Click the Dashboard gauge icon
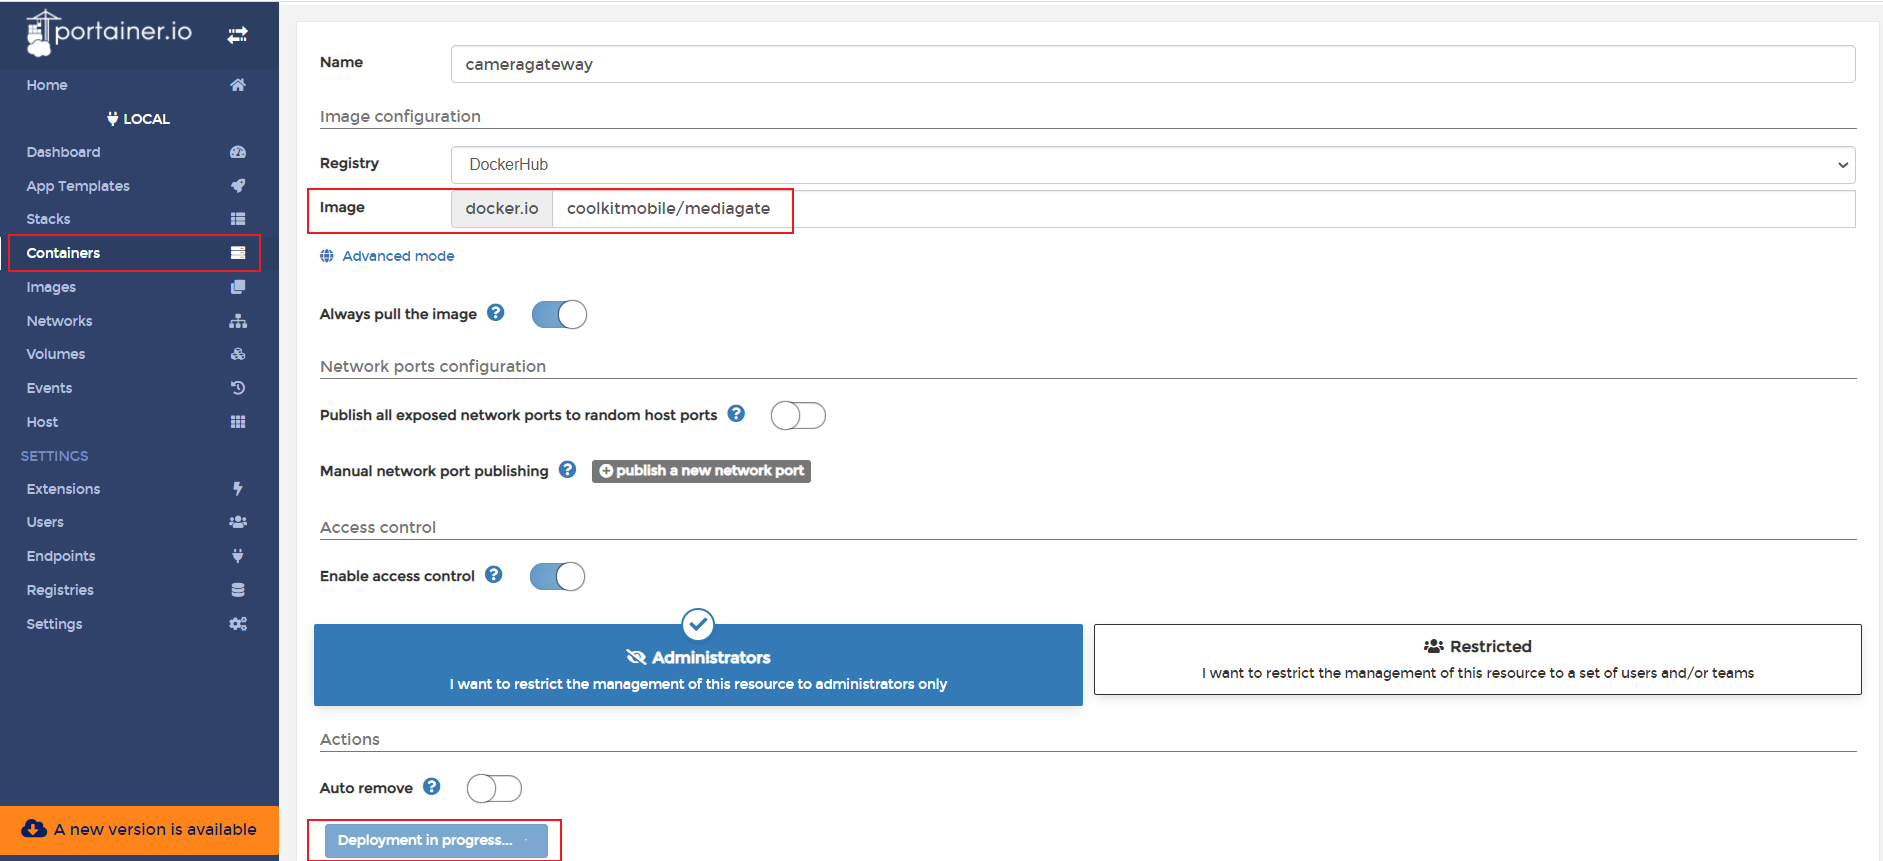1883x861 pixels. 238,152
